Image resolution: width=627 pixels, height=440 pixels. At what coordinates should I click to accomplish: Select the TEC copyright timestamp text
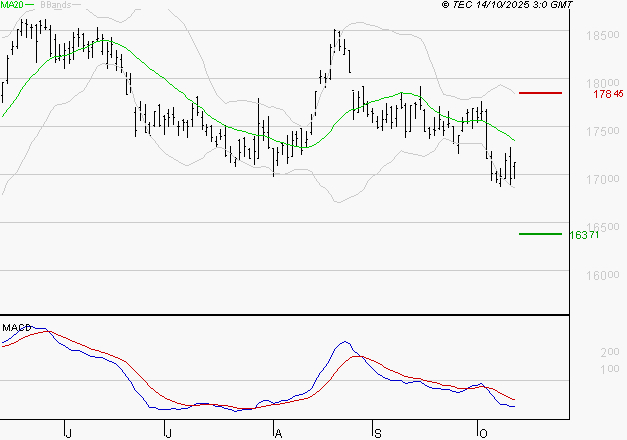(x=507, y=5)
